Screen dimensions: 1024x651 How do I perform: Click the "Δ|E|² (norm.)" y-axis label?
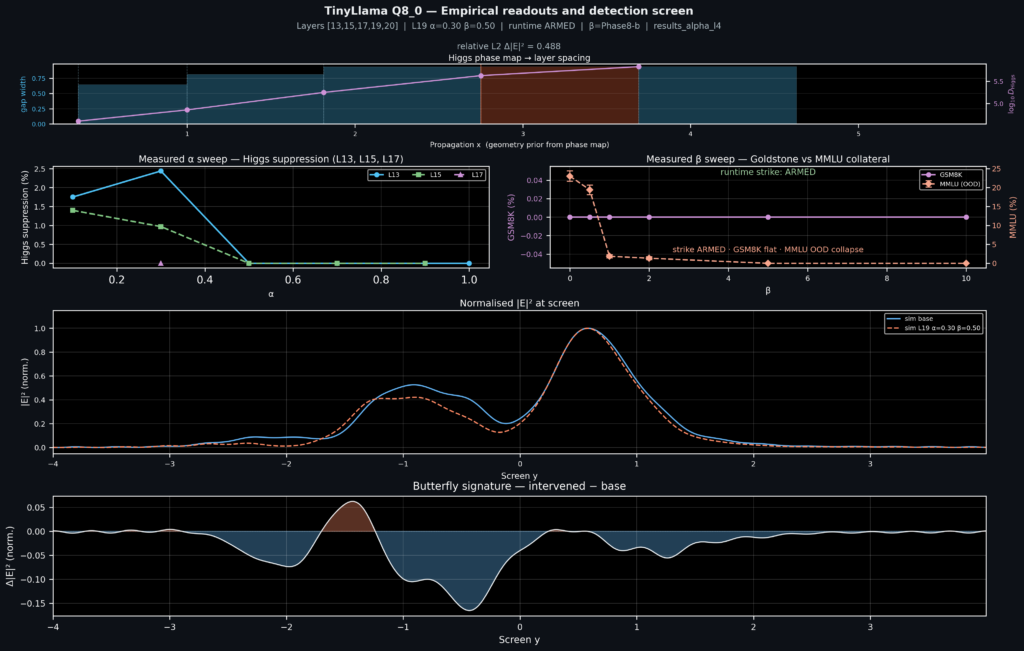click(x=10, y=556)
